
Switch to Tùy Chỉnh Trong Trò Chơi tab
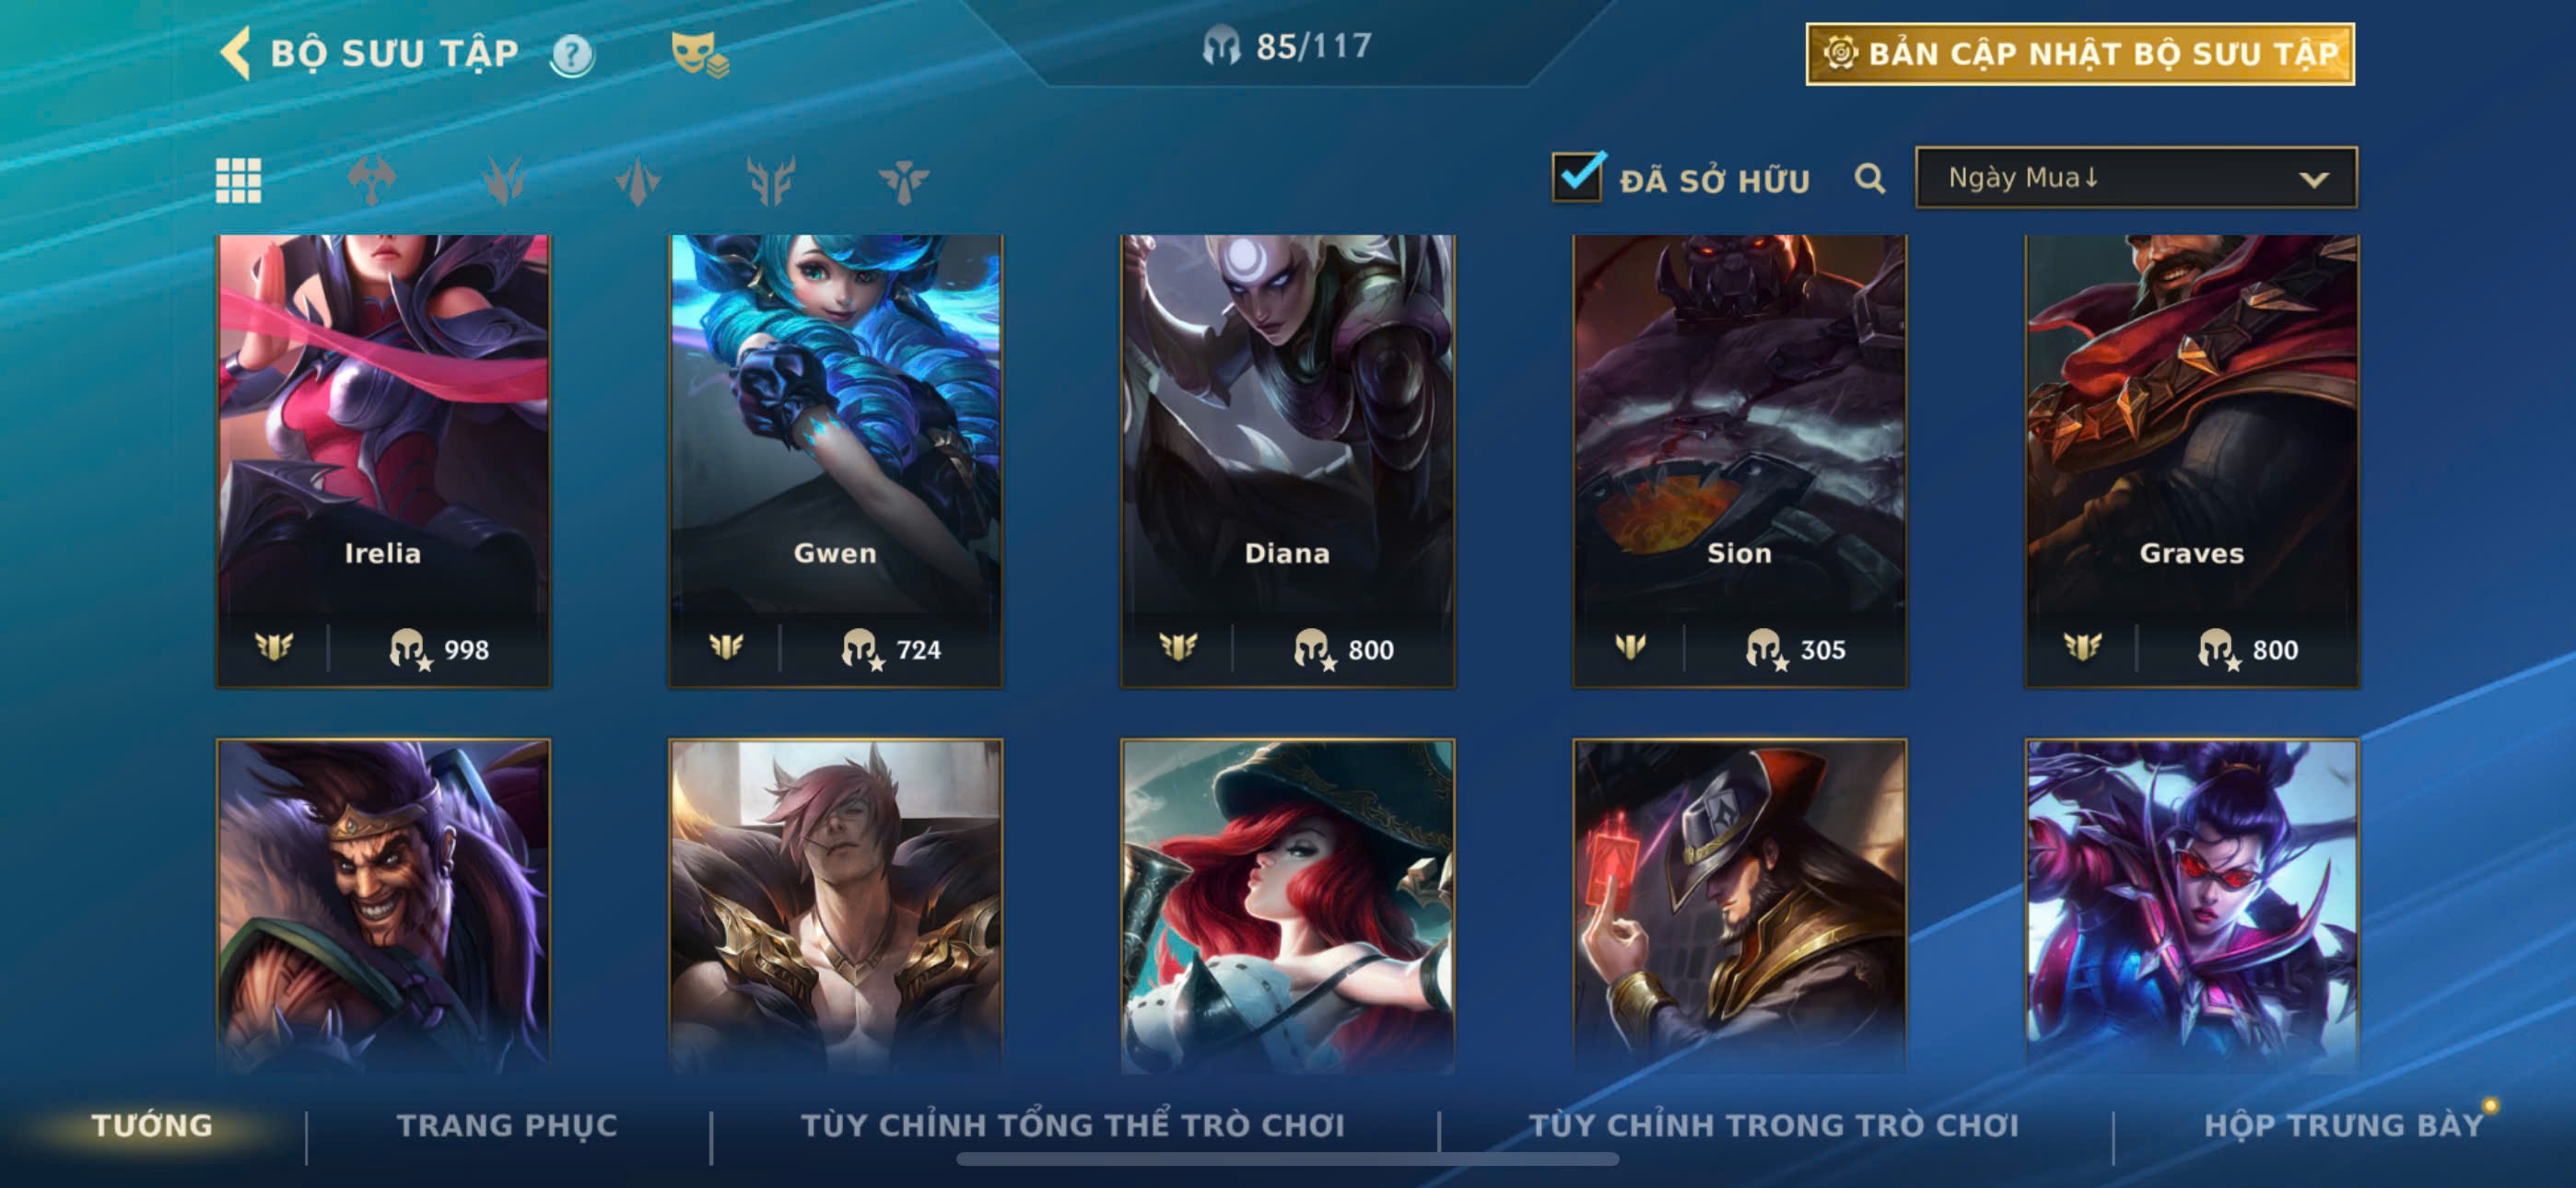(1773, 1125)
